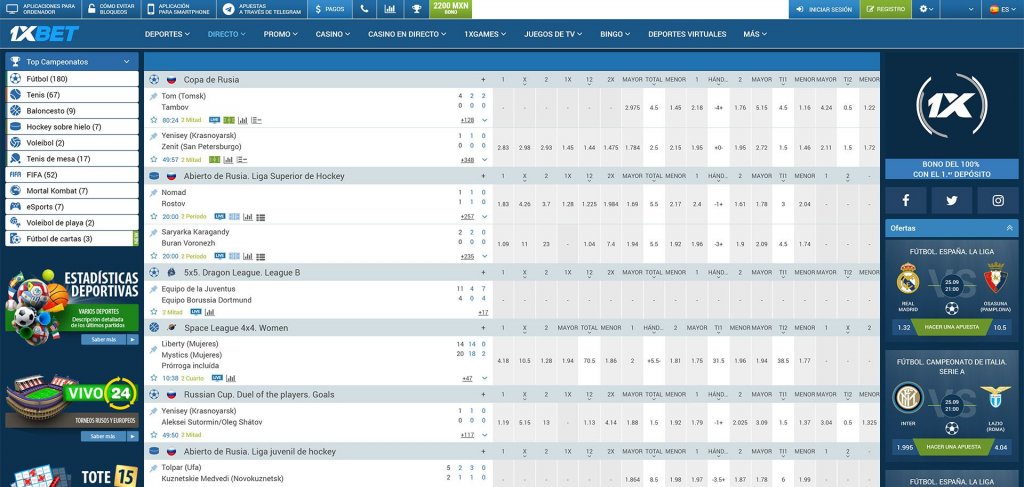Screen dimensions: 1024x487
Task: Favorite the Tom (Tomsk) vs Tambov match star
Action: tap(153, 120)
